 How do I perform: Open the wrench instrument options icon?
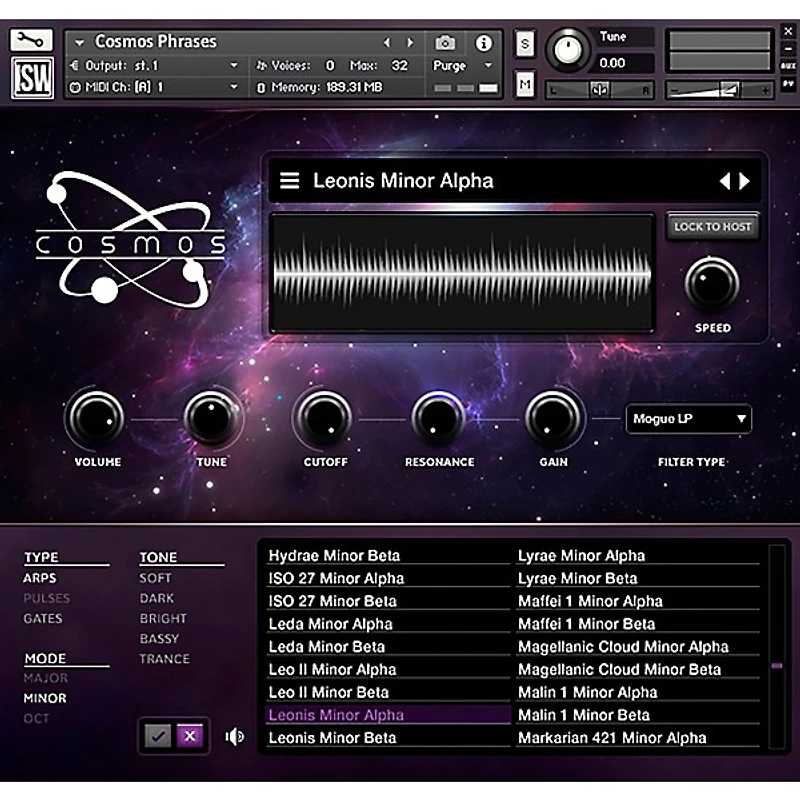pyautogui.click(x=32, y=39)
